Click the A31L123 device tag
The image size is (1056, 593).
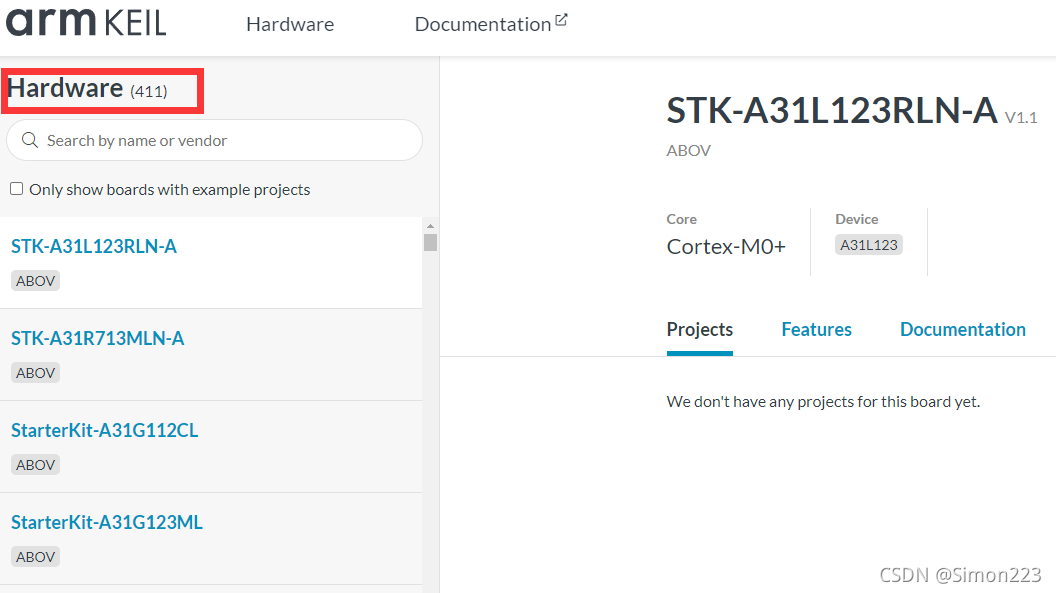tap(868, 245)
